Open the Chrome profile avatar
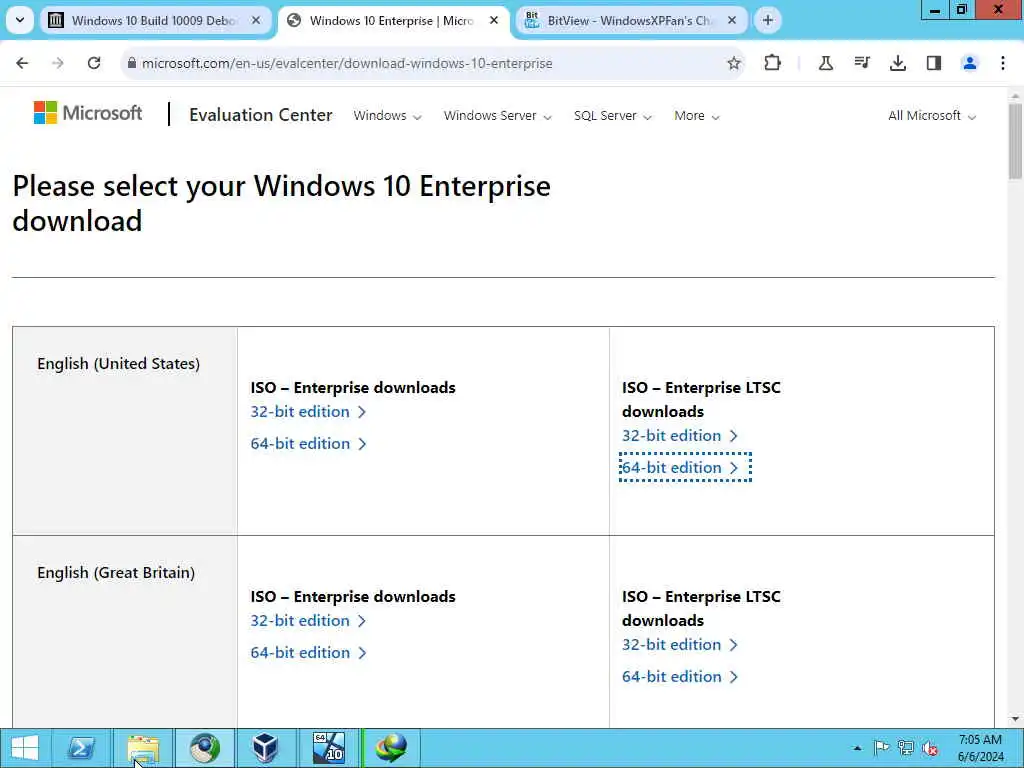 point(970,63)
